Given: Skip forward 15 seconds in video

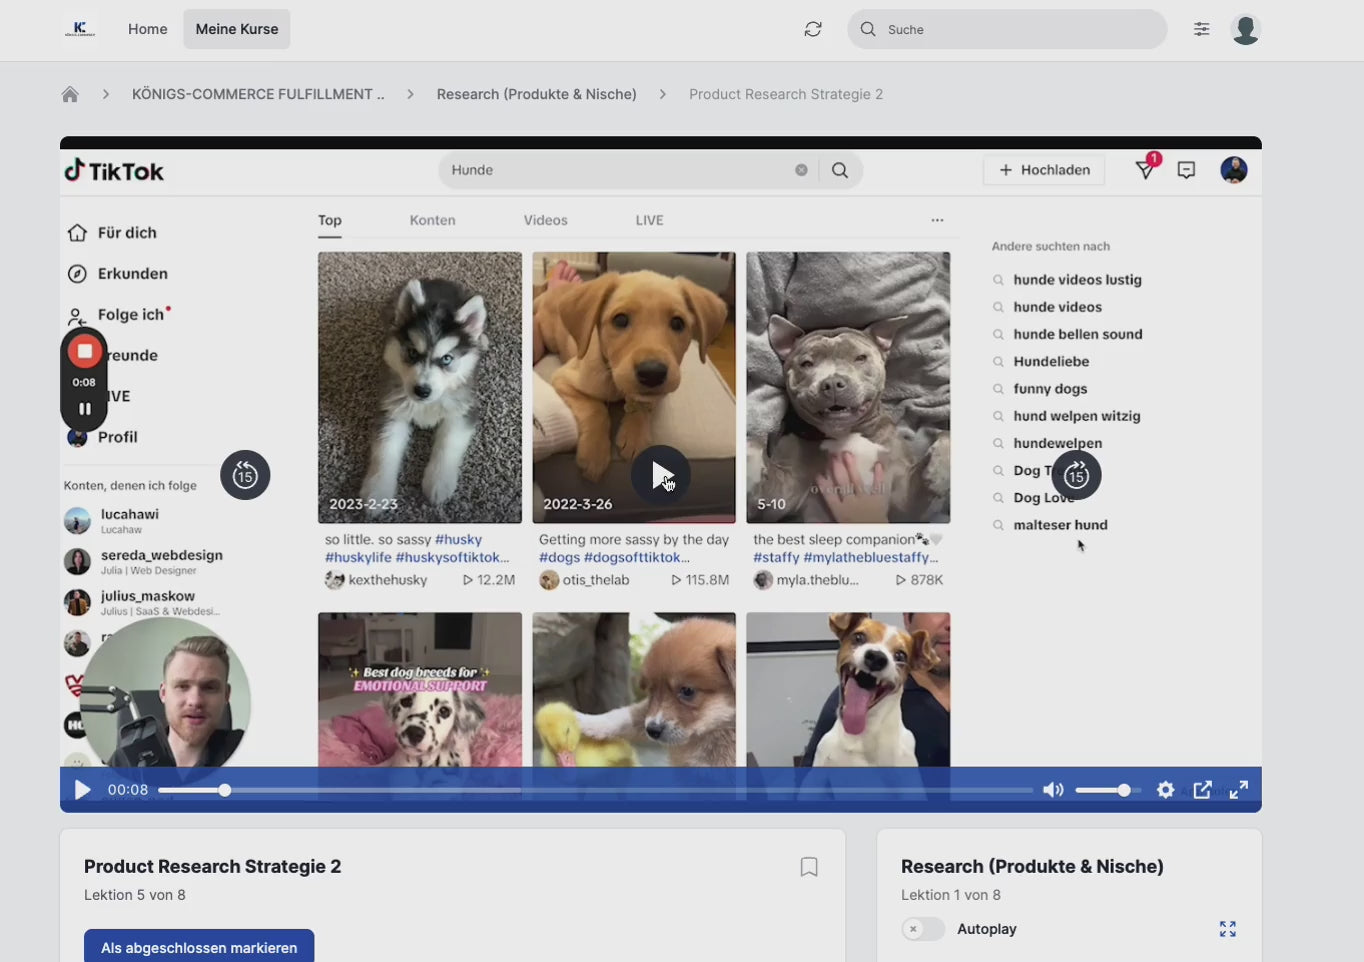Looking at the screenshot, I should click(x=1076, y=476).
